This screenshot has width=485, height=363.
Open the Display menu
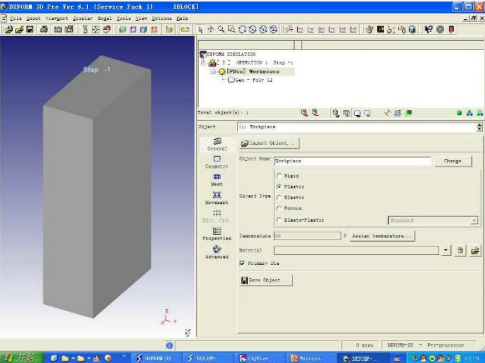pyautogui.click(x=83, y=19)
